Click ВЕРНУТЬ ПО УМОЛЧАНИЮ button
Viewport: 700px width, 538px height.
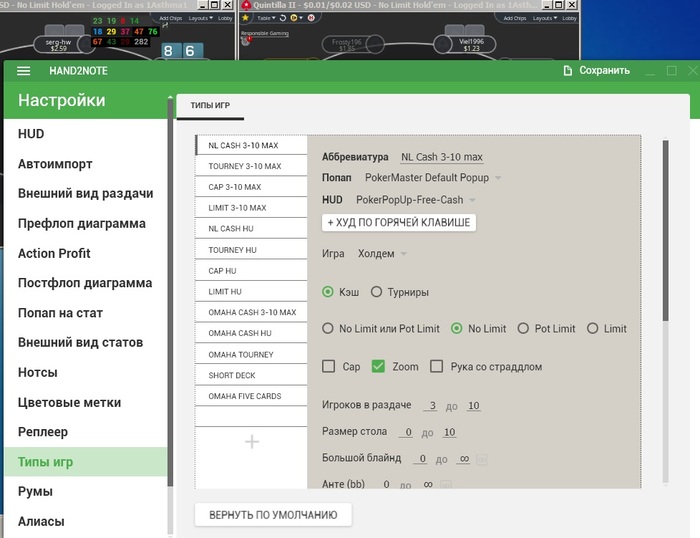(273, 515)
